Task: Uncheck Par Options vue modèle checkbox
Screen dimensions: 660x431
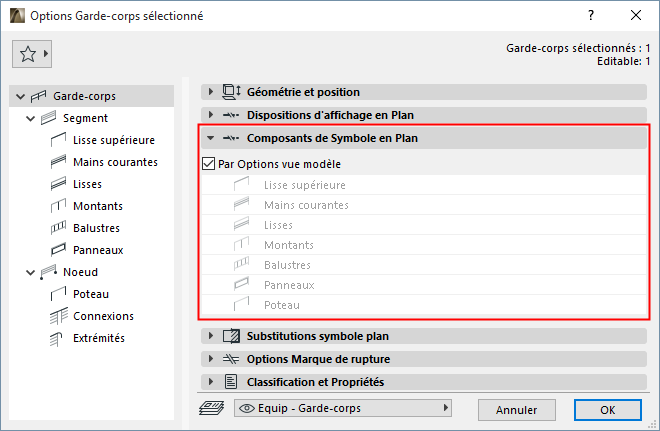Action: [x=209, y=164]
